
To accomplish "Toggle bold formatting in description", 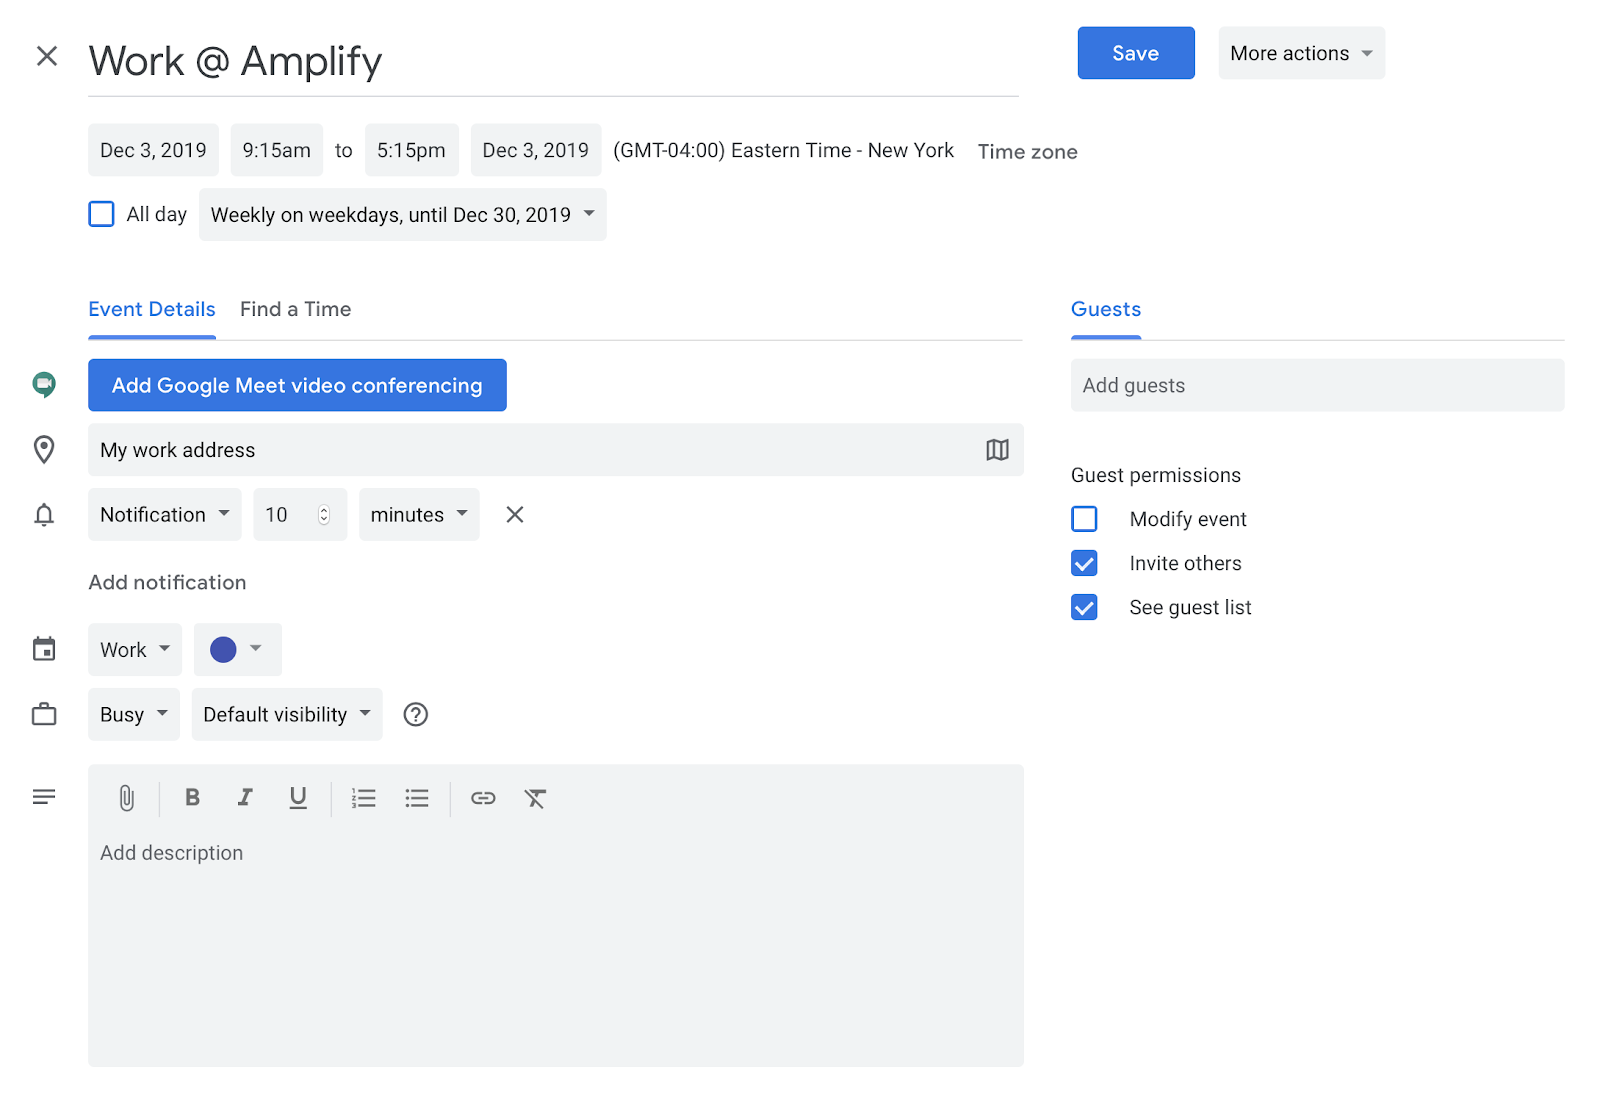I will coord(193,797).
